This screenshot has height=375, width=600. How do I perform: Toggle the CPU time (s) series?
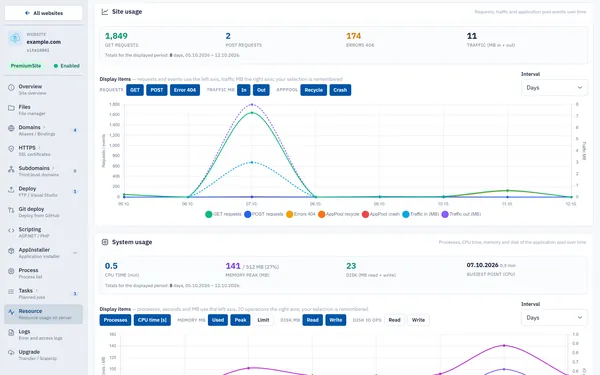[152, 320]
